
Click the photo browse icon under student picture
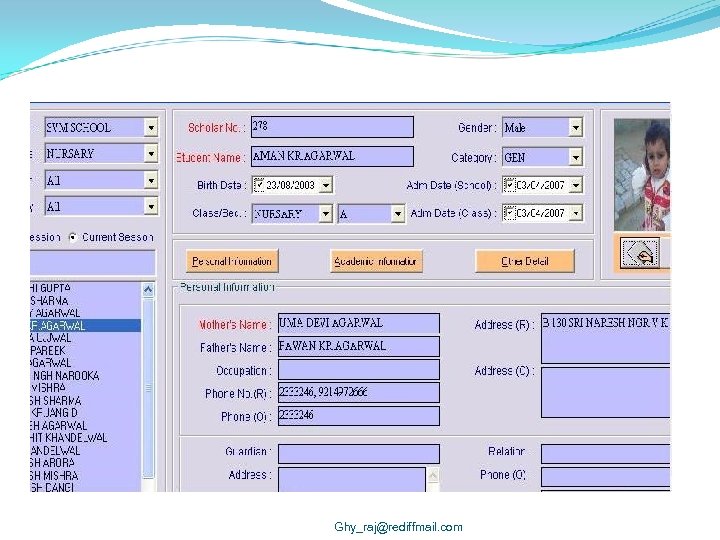click(640, 253)
